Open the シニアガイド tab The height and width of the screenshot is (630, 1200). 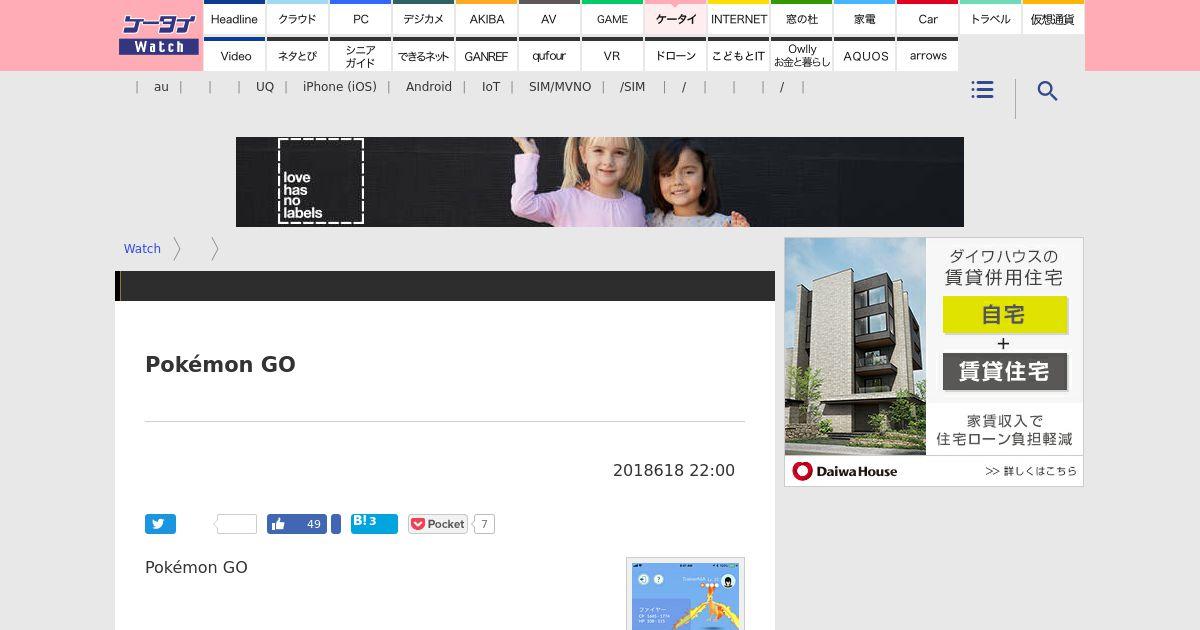[360, 55]
